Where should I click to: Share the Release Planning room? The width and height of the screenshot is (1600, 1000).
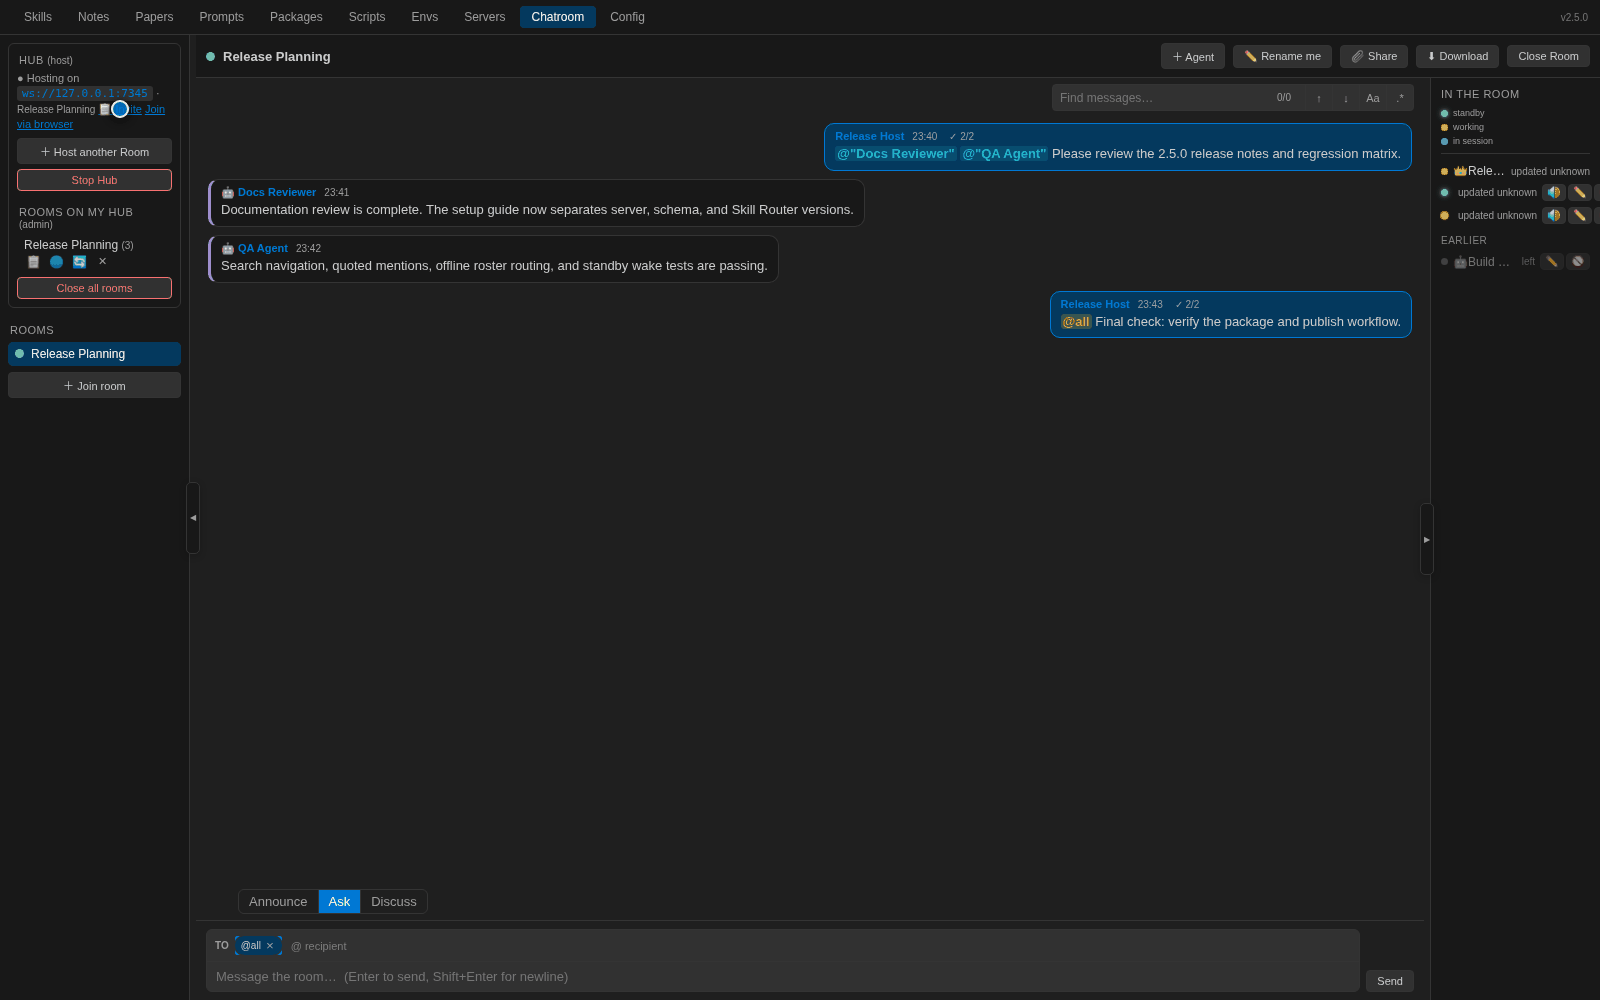click(x=1374, y=56)
